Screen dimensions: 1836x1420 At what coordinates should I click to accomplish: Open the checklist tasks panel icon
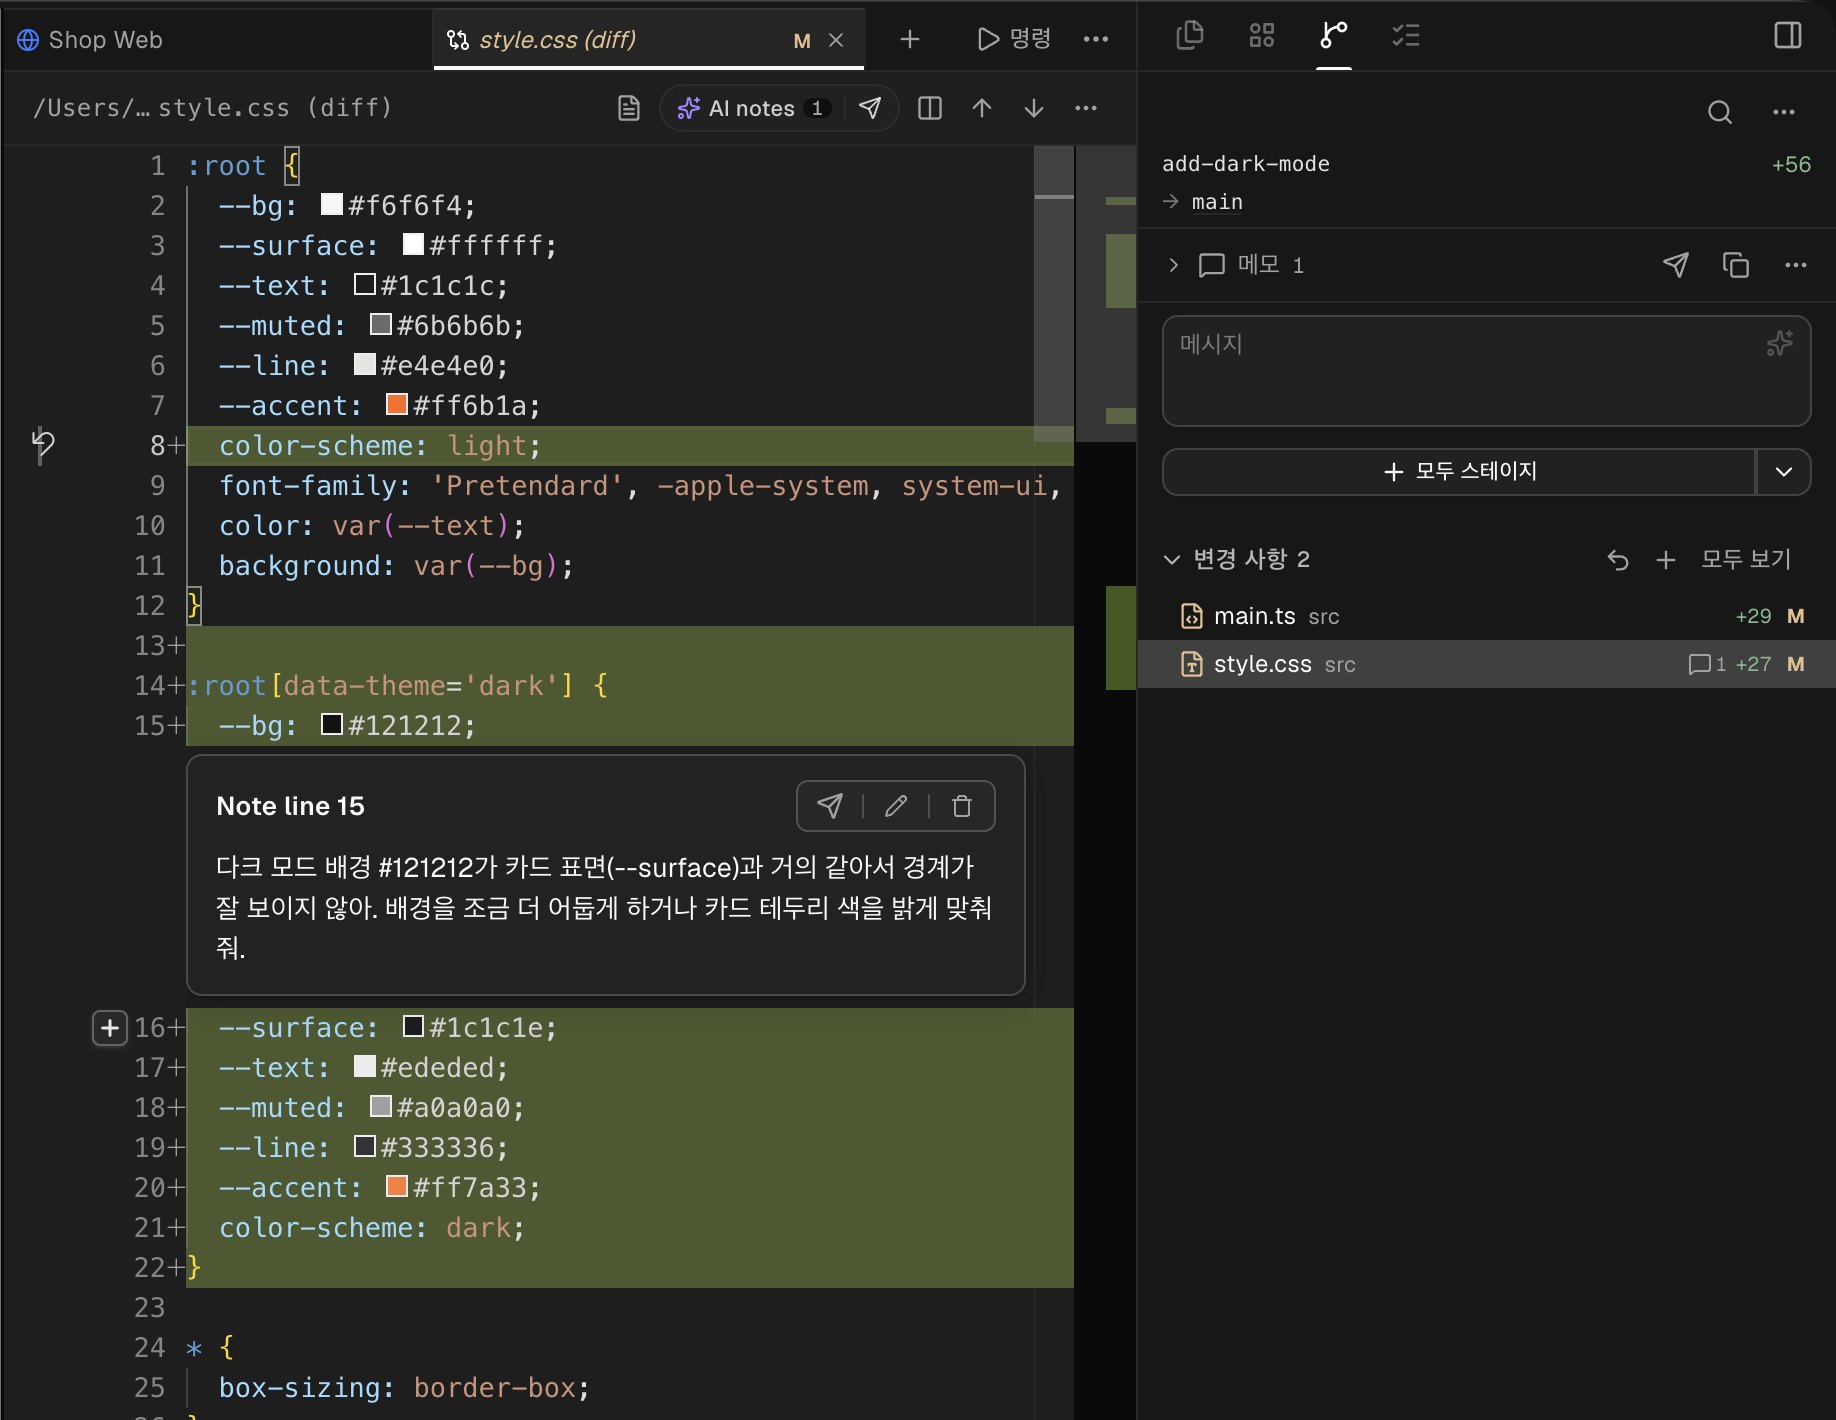(1406, 36)
